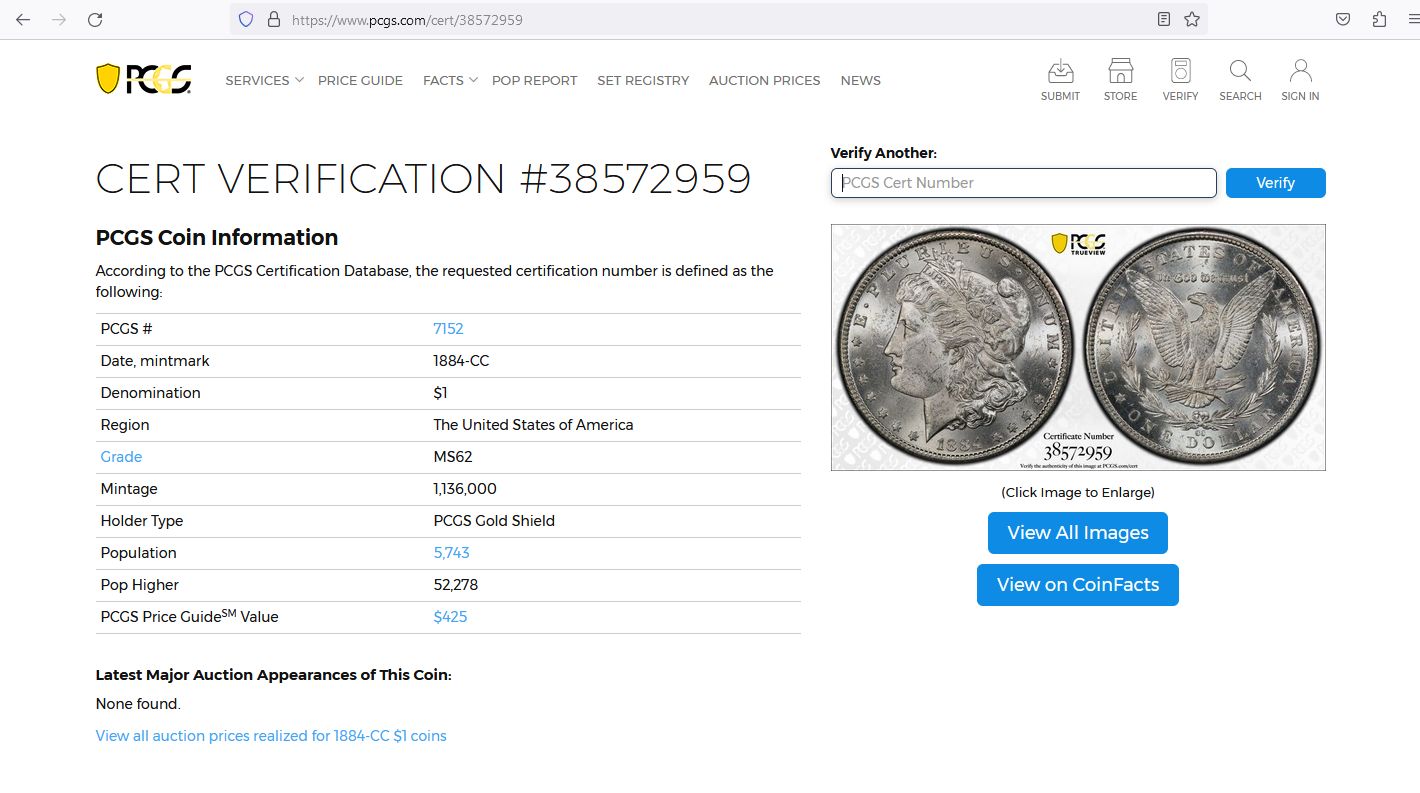
Task: Click the Cert Verification #38572959 heading
Action: pos(423,179)
